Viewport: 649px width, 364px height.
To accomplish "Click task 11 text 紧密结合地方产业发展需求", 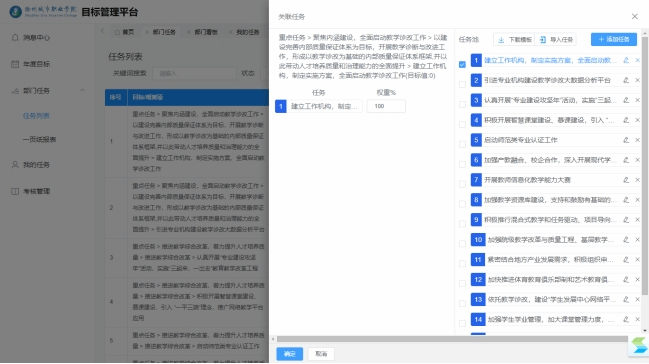I will click(x=550, y=260).
